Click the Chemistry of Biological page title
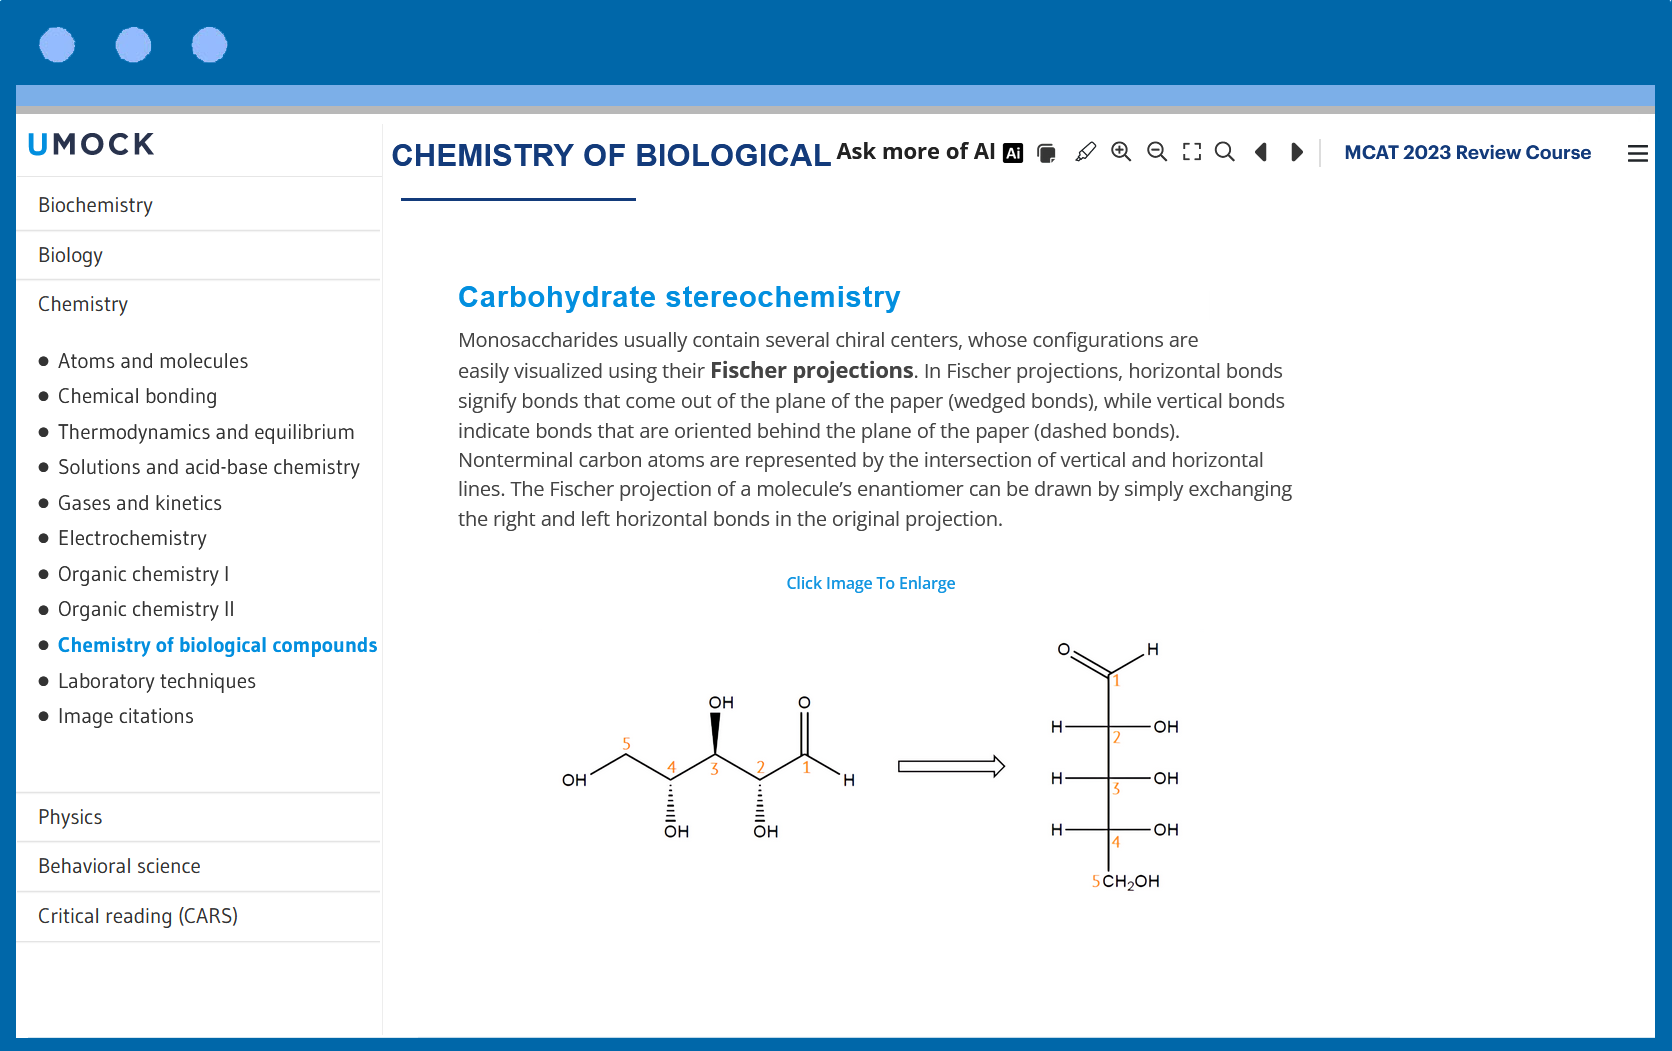 (x=611, y=155)
